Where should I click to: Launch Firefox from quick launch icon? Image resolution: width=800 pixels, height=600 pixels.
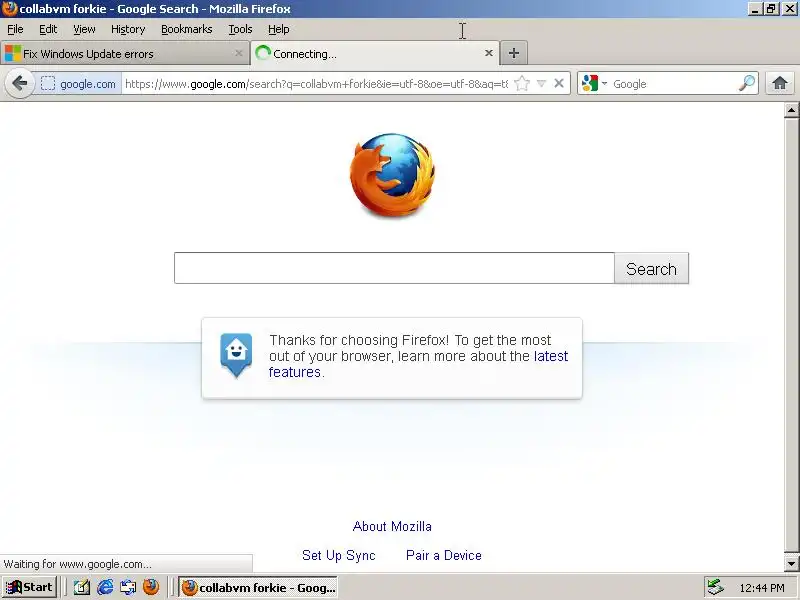tap(151, 587)
